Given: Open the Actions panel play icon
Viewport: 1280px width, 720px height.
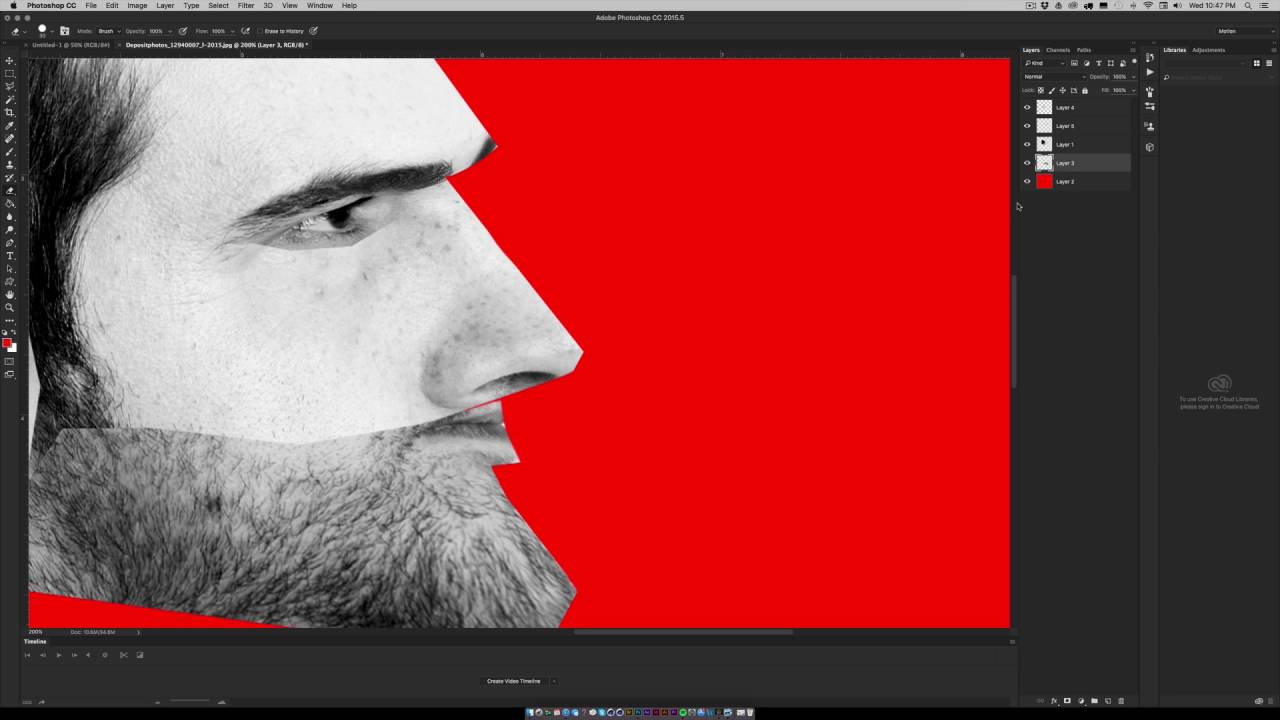Looking at the screenshot, I should click(x=1150, y=73).
